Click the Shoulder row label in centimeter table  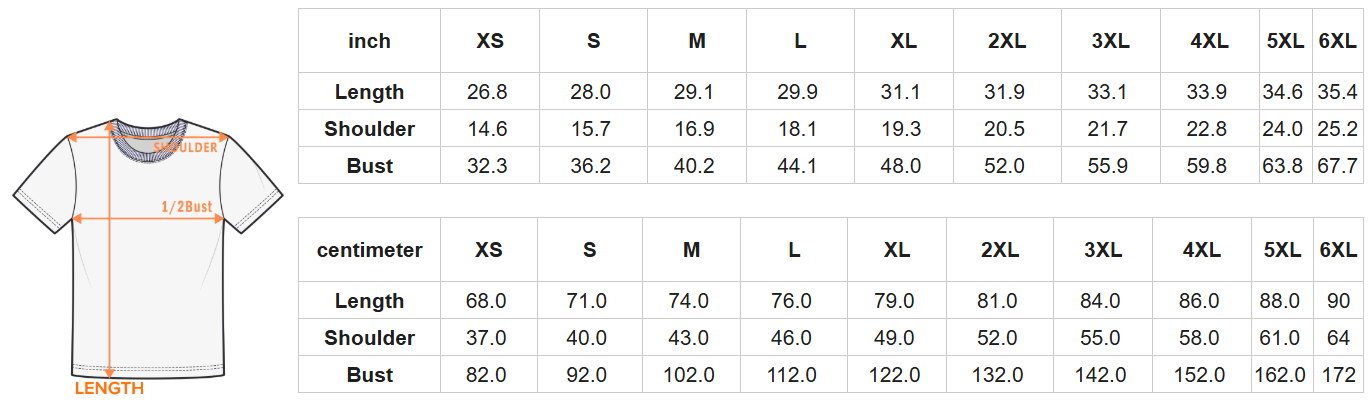[x=369, y=338]
